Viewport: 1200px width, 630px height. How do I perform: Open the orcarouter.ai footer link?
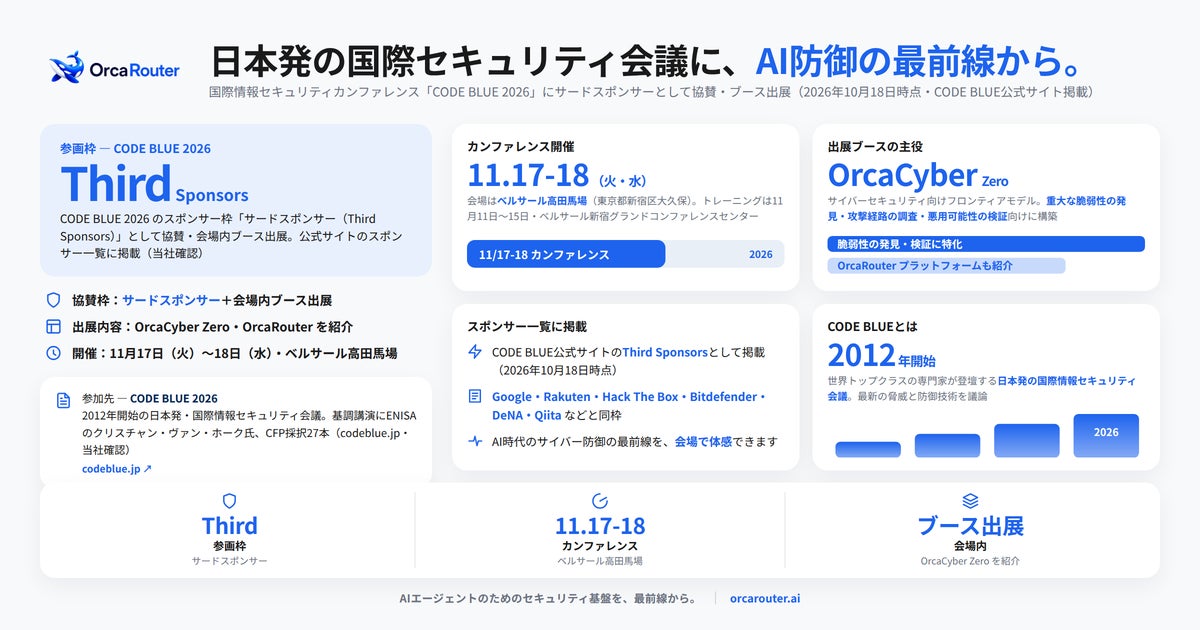tap(765, 598)
